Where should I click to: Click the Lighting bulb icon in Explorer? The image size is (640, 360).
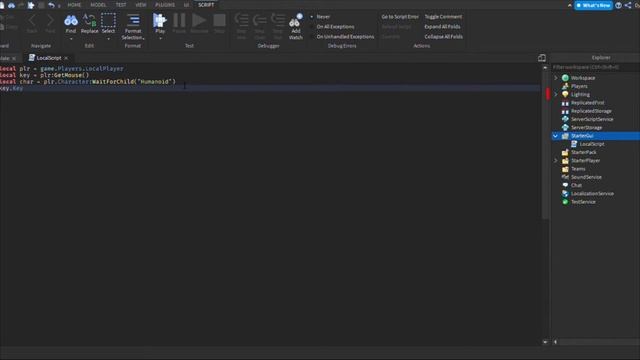(565, 94)
